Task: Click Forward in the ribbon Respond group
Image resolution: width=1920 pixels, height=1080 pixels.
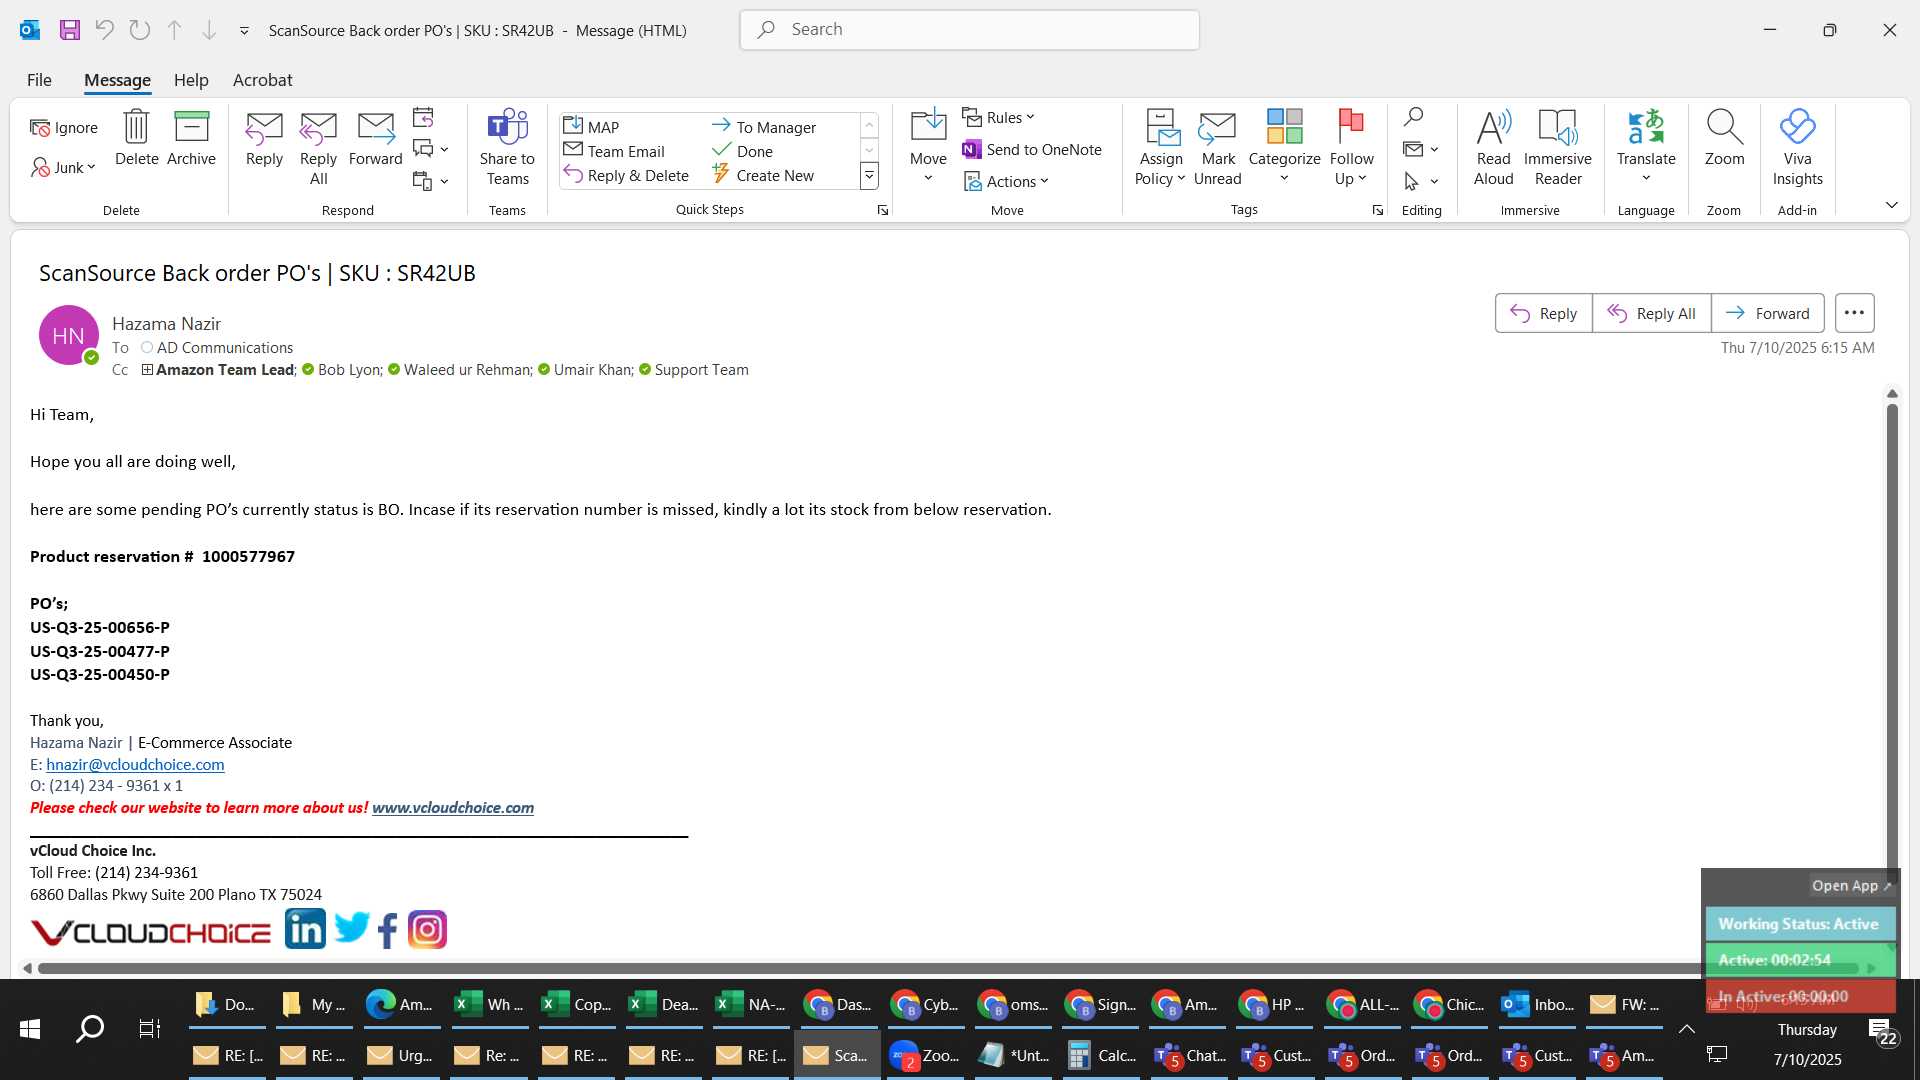Action: (x=375, y=138)
